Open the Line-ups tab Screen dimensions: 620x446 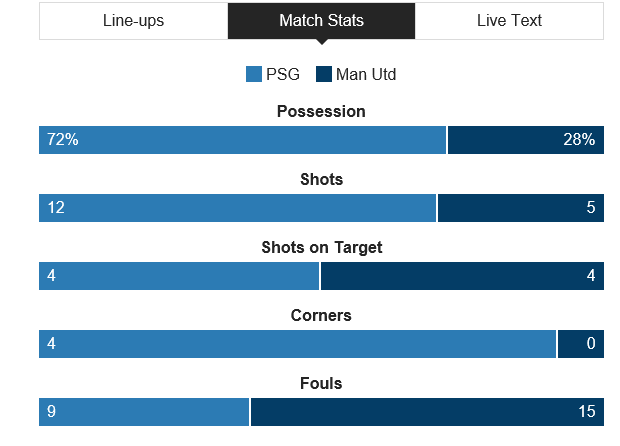click(133, 21)
